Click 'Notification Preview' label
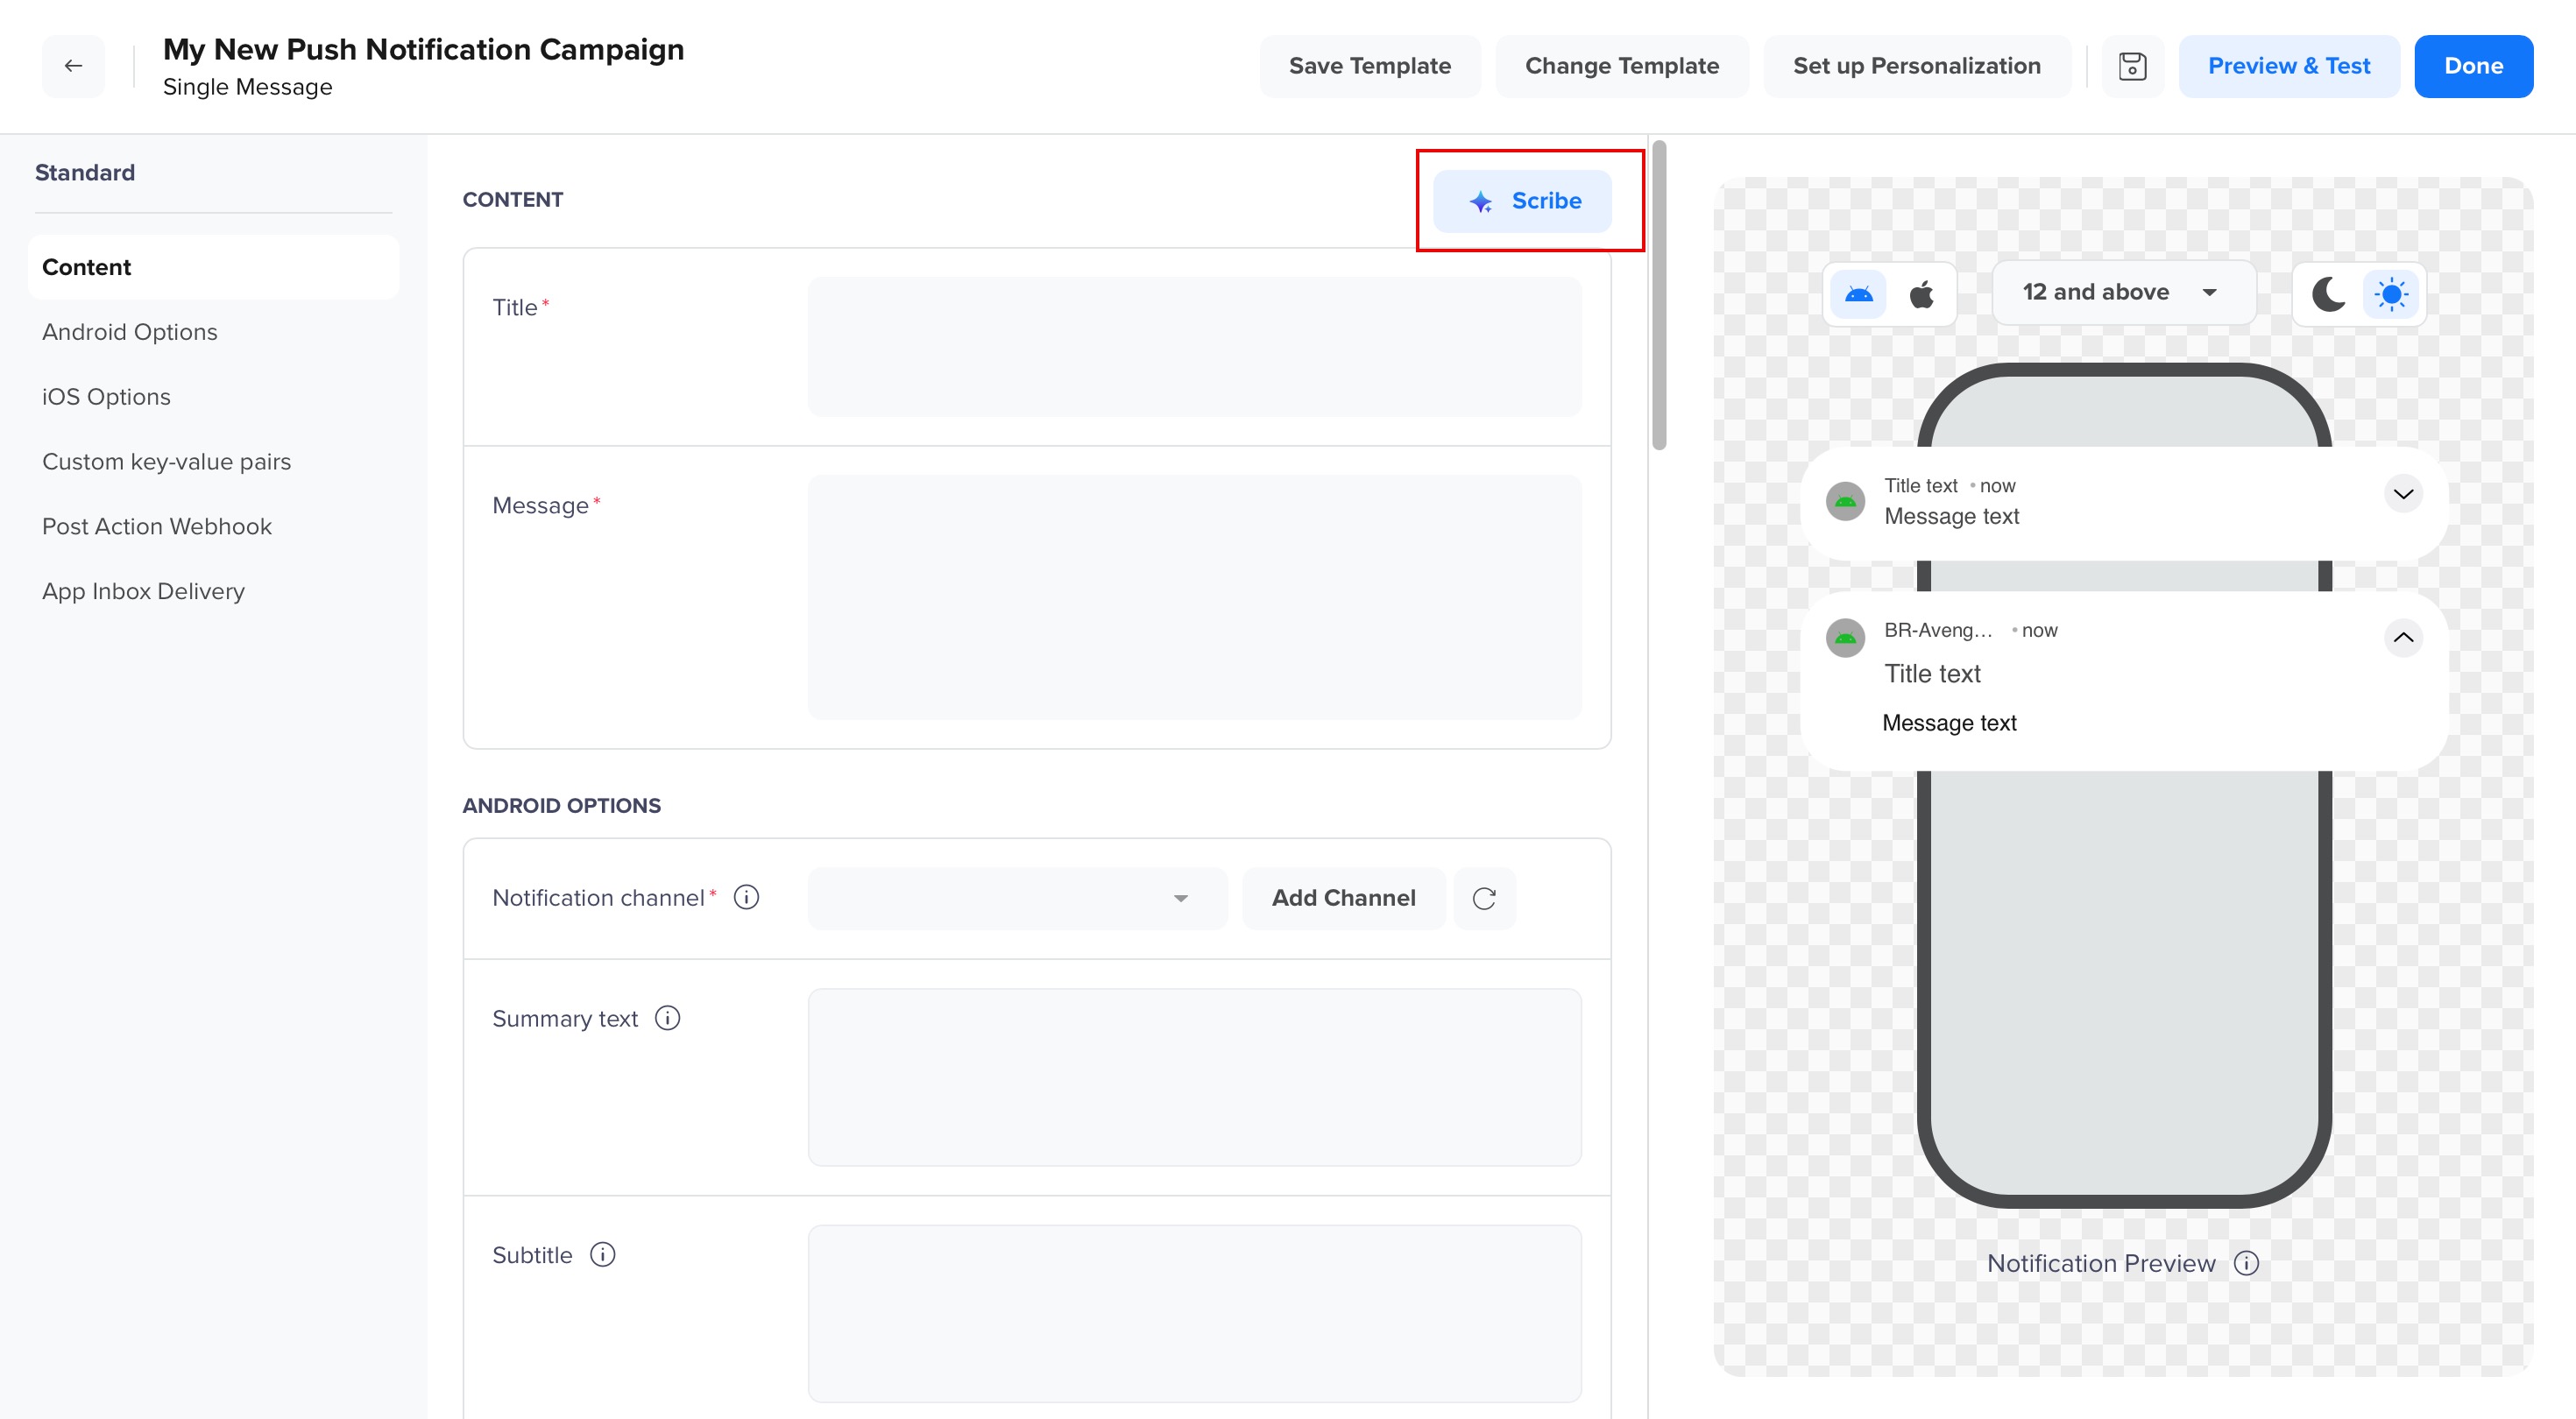The image size is (2576, 1419). click(2100, 1263)
